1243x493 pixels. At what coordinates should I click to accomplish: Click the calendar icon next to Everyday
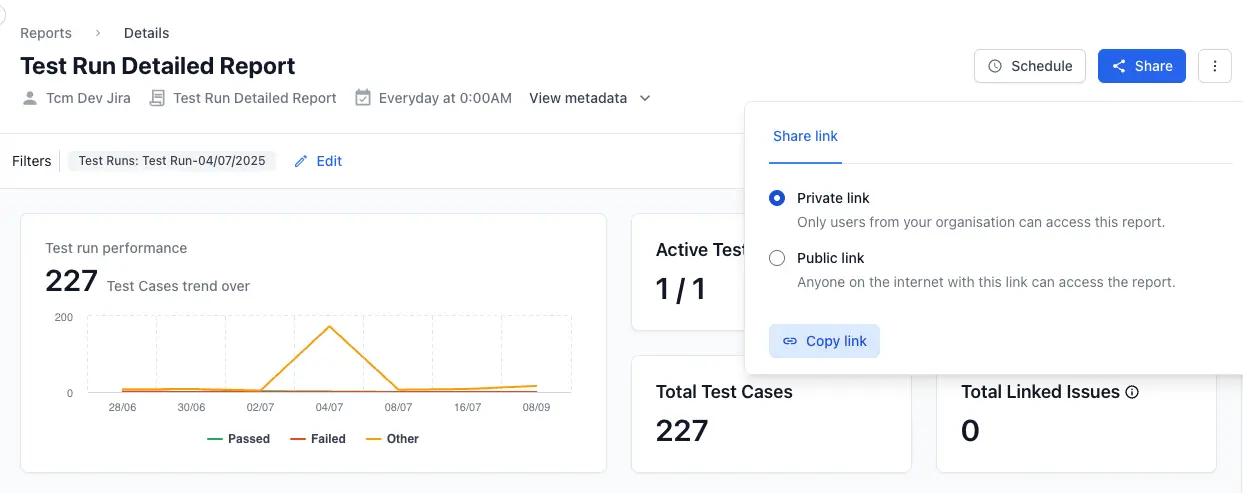tap(363, 98)
